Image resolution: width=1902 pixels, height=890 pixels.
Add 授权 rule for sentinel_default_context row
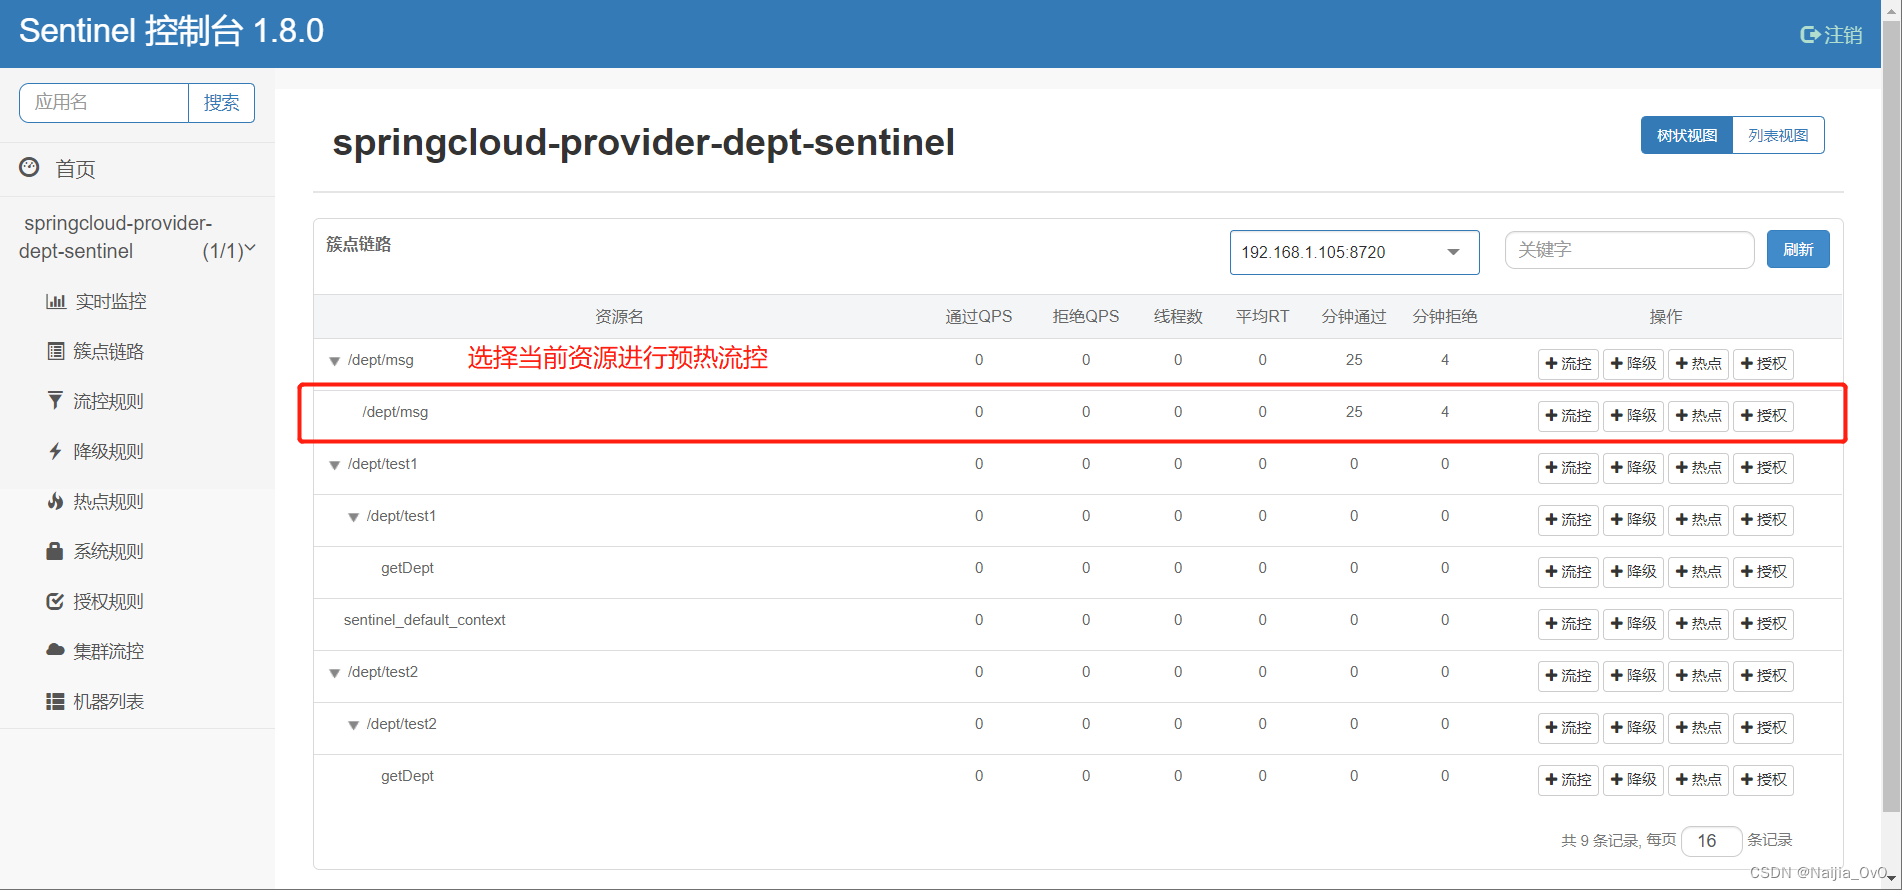click(1763, 623)
